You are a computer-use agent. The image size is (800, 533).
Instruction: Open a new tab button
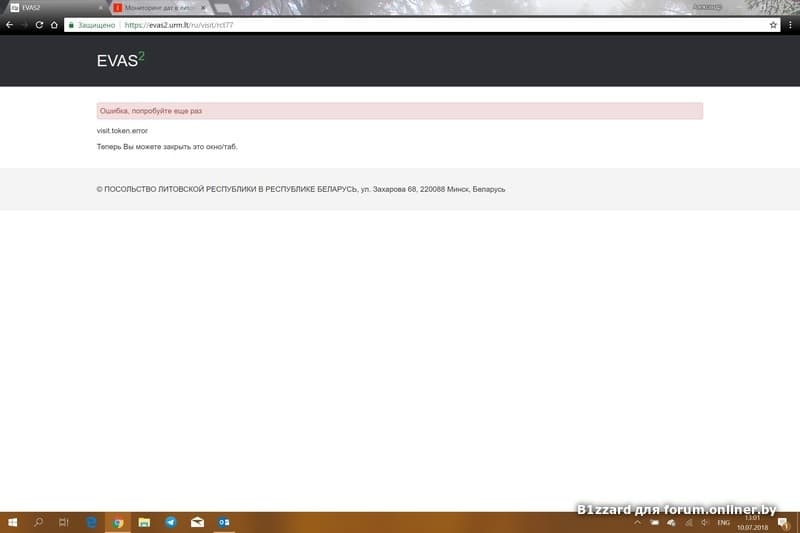[x=222, y=8]
